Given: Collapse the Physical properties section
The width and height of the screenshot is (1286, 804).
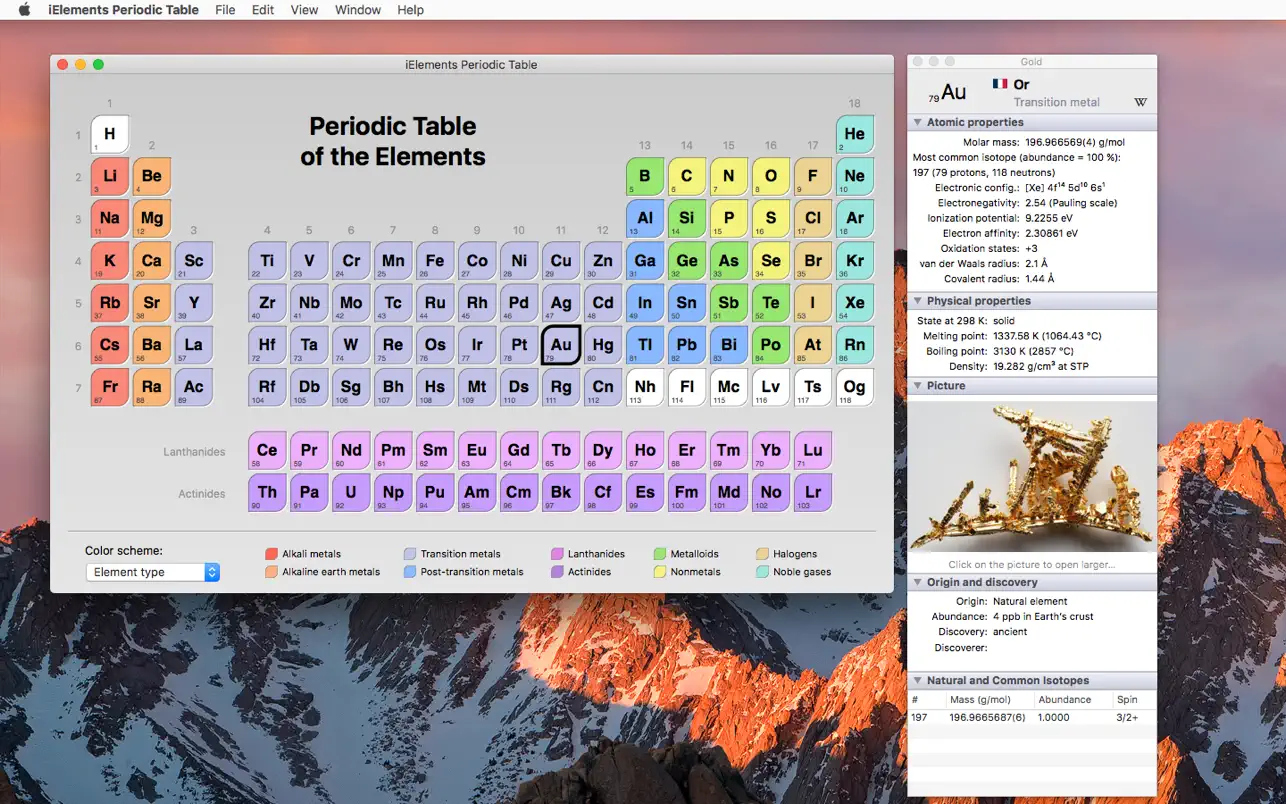Looking at the screenshot, I should click(918, 300).
